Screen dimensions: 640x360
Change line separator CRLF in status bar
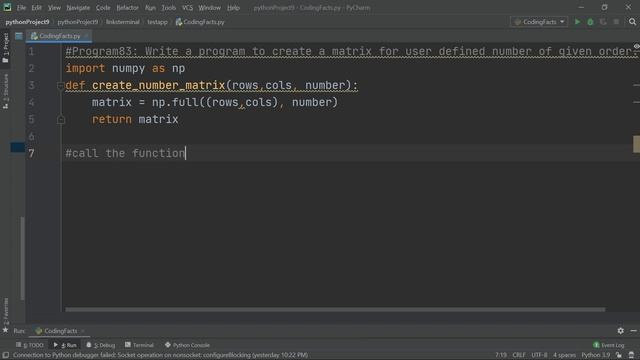click(519, 356)
